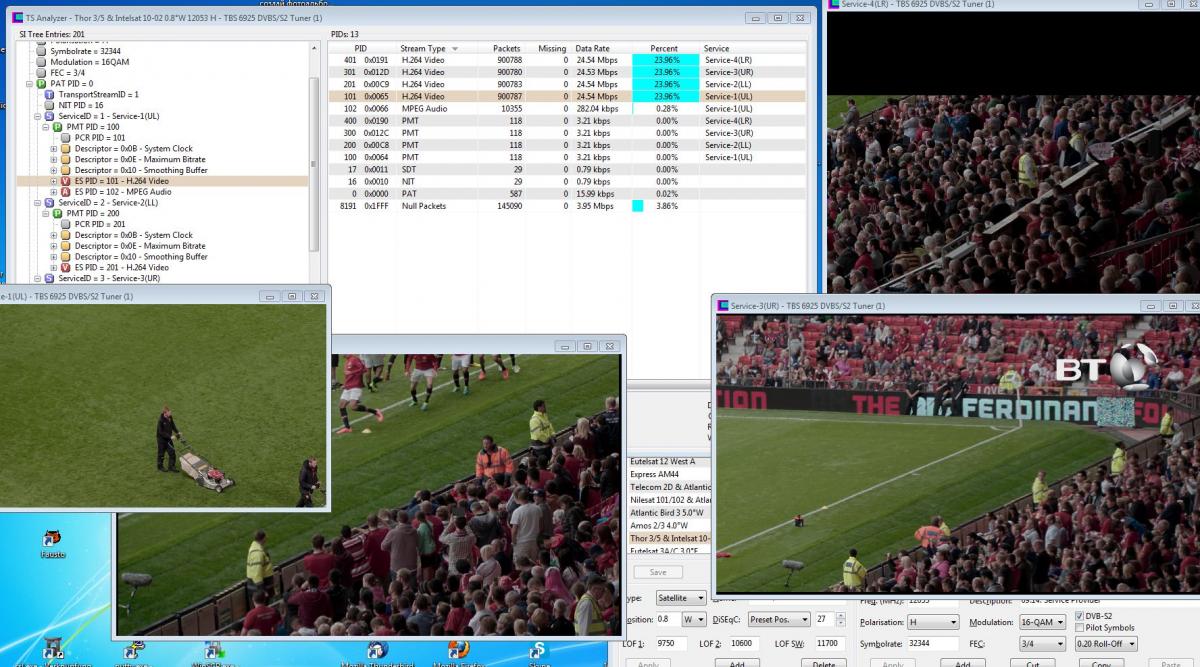Click the icon beside Symbolrate = 32344
The height and width of the screenshot is (667, 1200).
[42, 51]
